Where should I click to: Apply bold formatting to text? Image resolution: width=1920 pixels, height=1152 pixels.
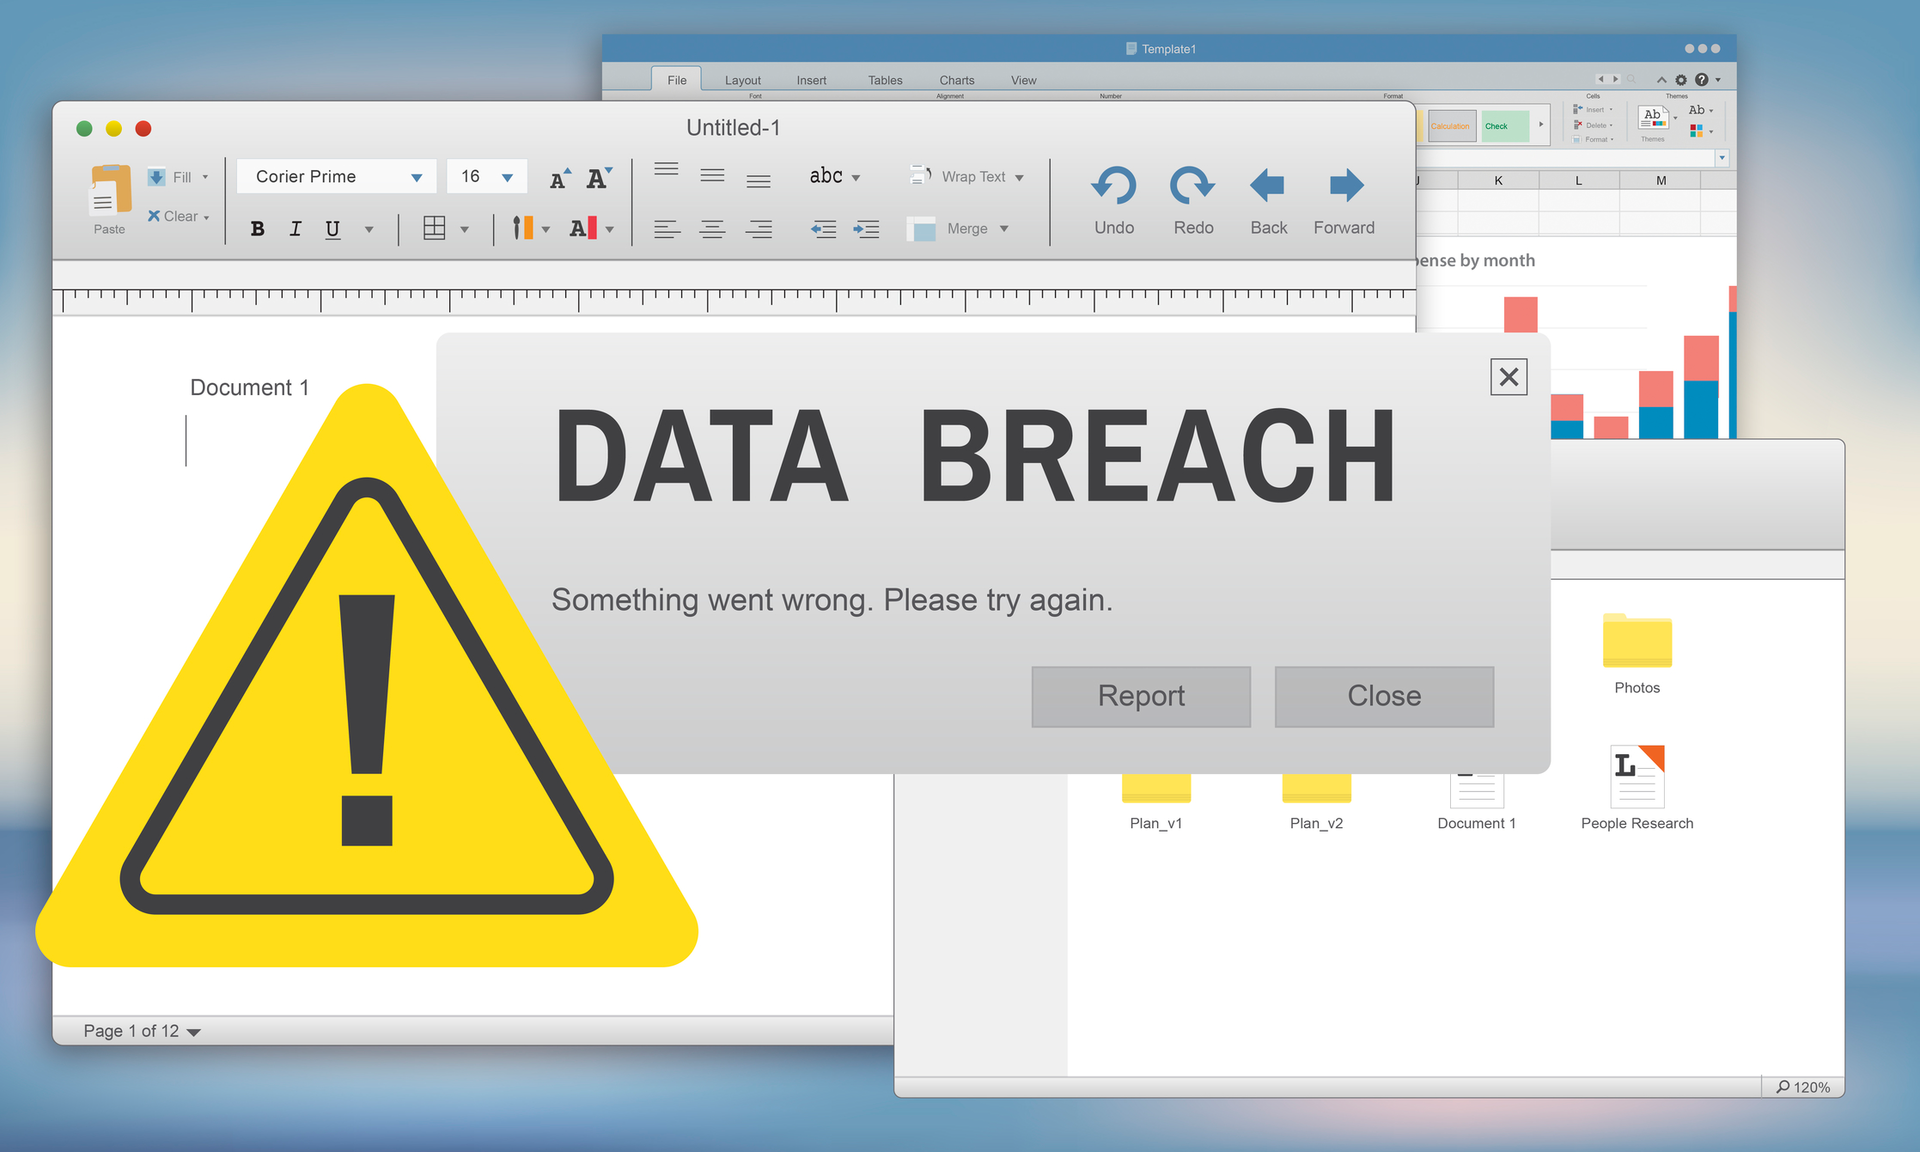pyautogui.click(x=257, y=228)
